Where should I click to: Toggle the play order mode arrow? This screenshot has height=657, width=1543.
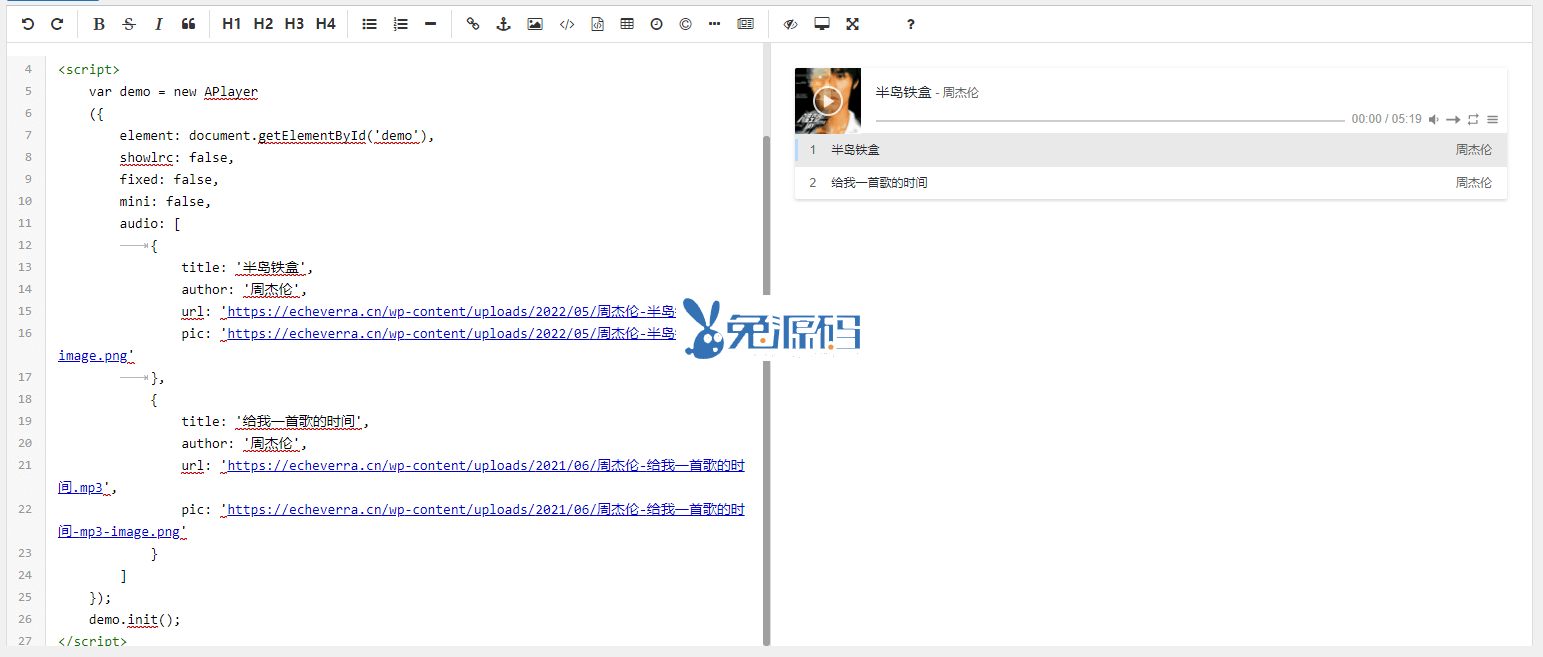point(1453,120)
